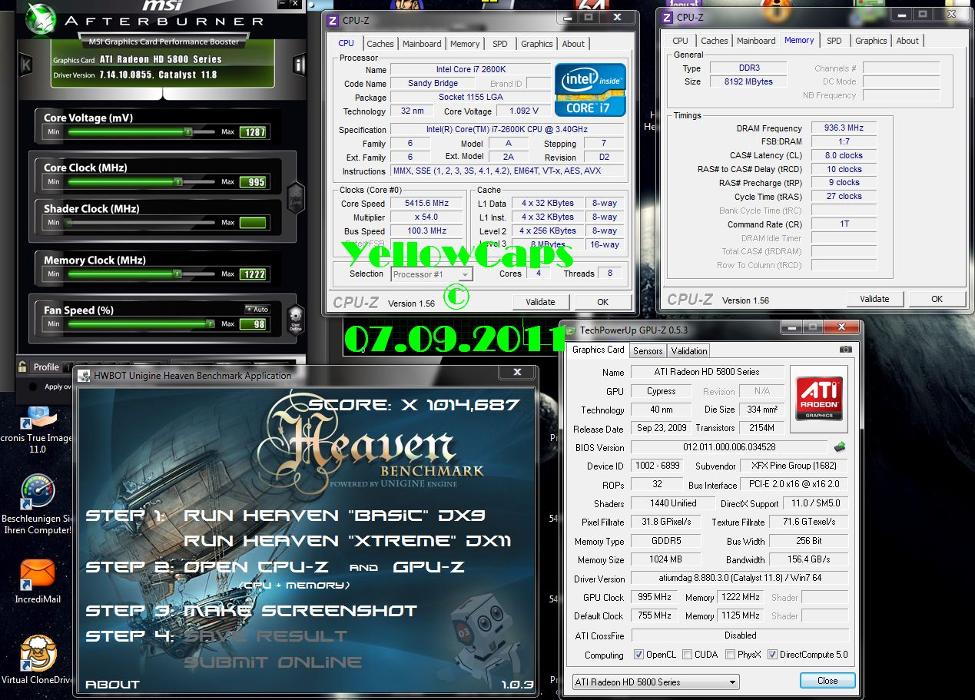The height and width of the screenshot is (700, 975).
Task: Click the GPU-Z BIOS save chip icon
Action: [x=839, y=446]
